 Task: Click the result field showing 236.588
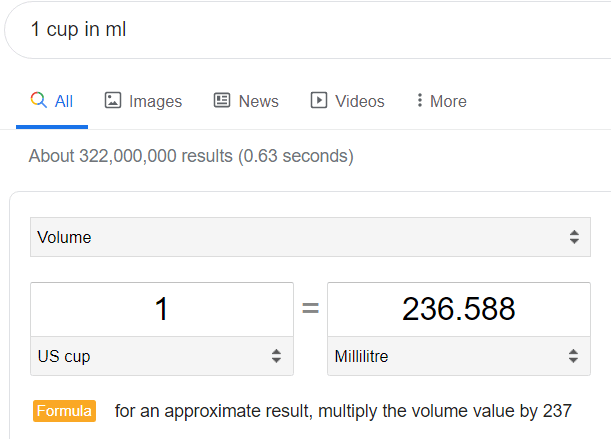tap(459, 309)
